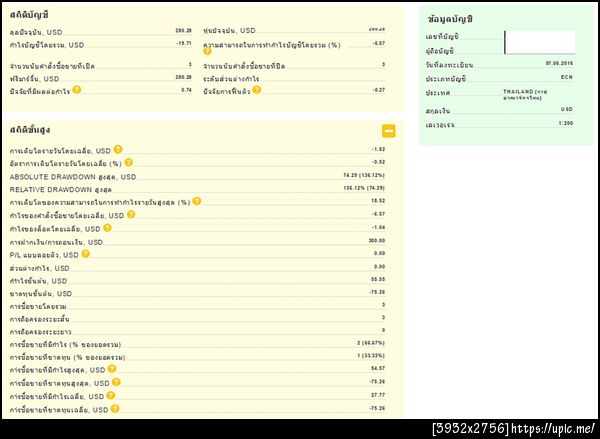Click help icon for อัตราการเติบโตรายวันโดยเฉลี่ย (%)
Screen dimensions: 600x439
(129, 162)
